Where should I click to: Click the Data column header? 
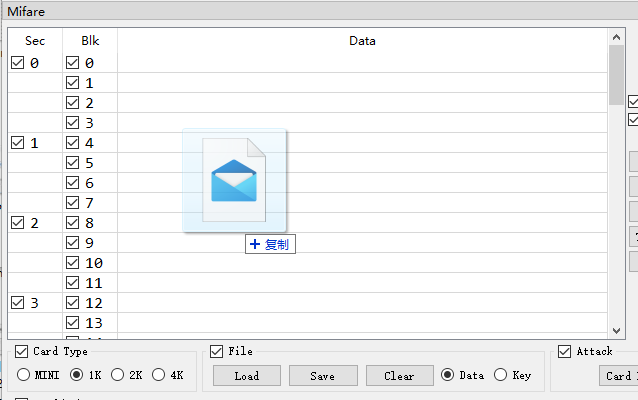(362, 41)
